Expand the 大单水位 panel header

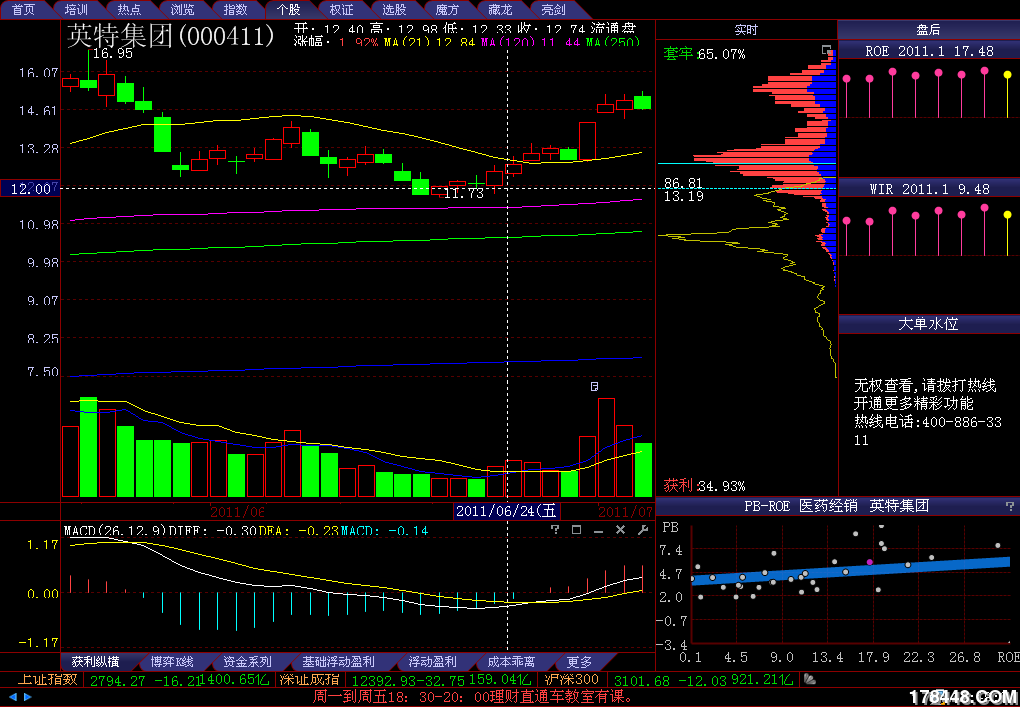coord(928,324)
